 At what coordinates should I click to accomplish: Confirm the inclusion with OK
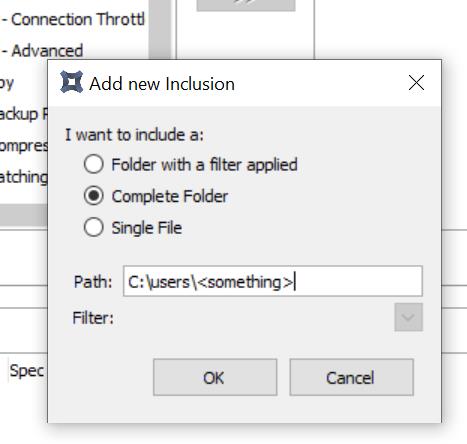click(x=215, y=377)
